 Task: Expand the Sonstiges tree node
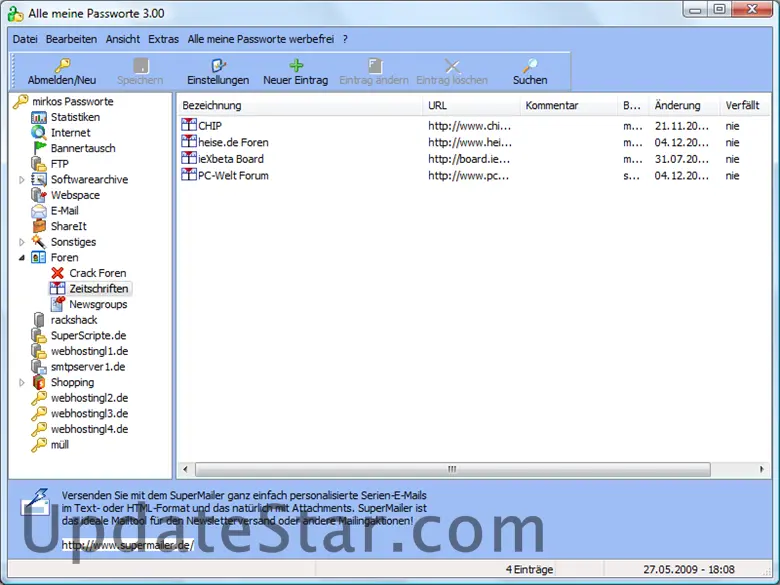click(22, 242)
